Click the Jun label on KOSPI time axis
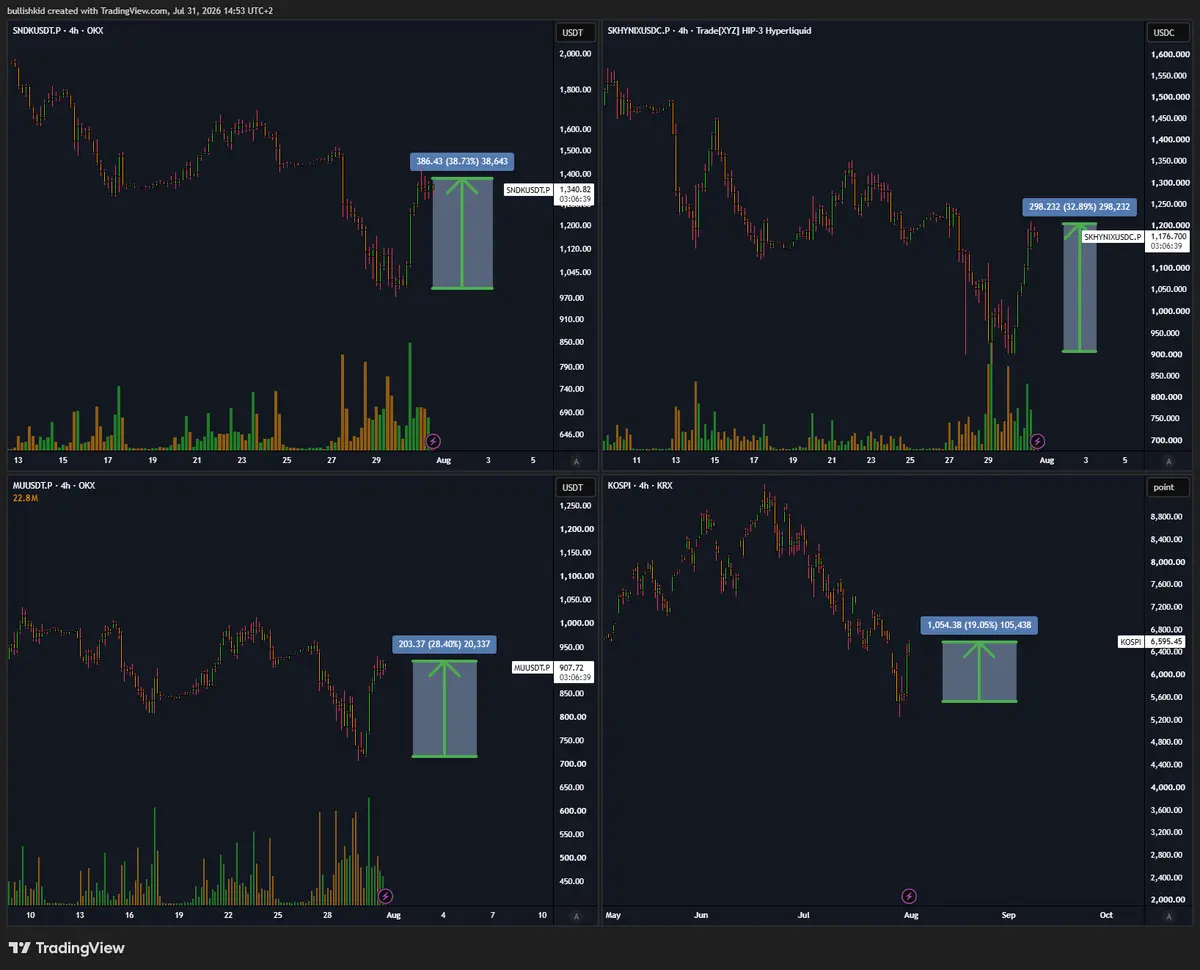 click(701, 915)
